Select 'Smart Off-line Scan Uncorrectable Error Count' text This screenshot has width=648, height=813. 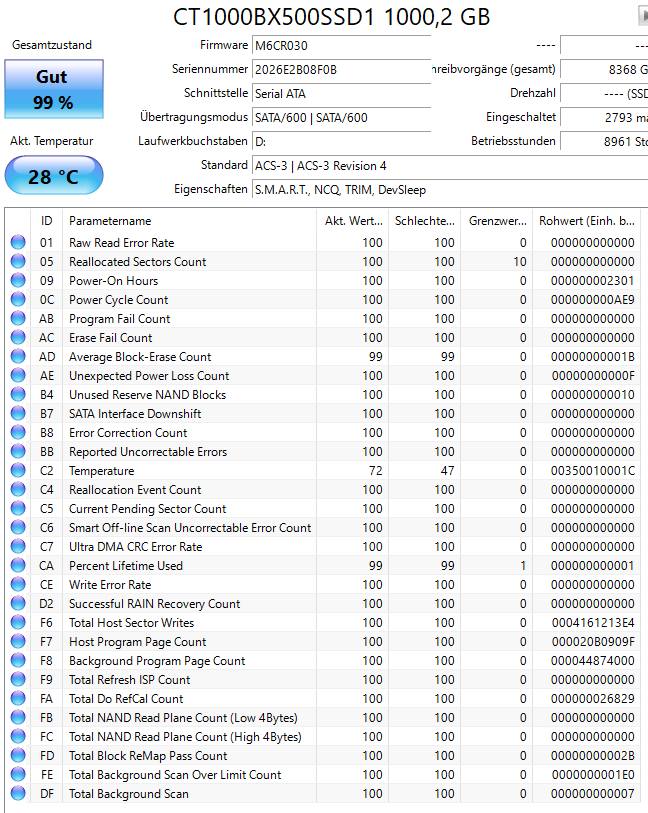[190, 528]
